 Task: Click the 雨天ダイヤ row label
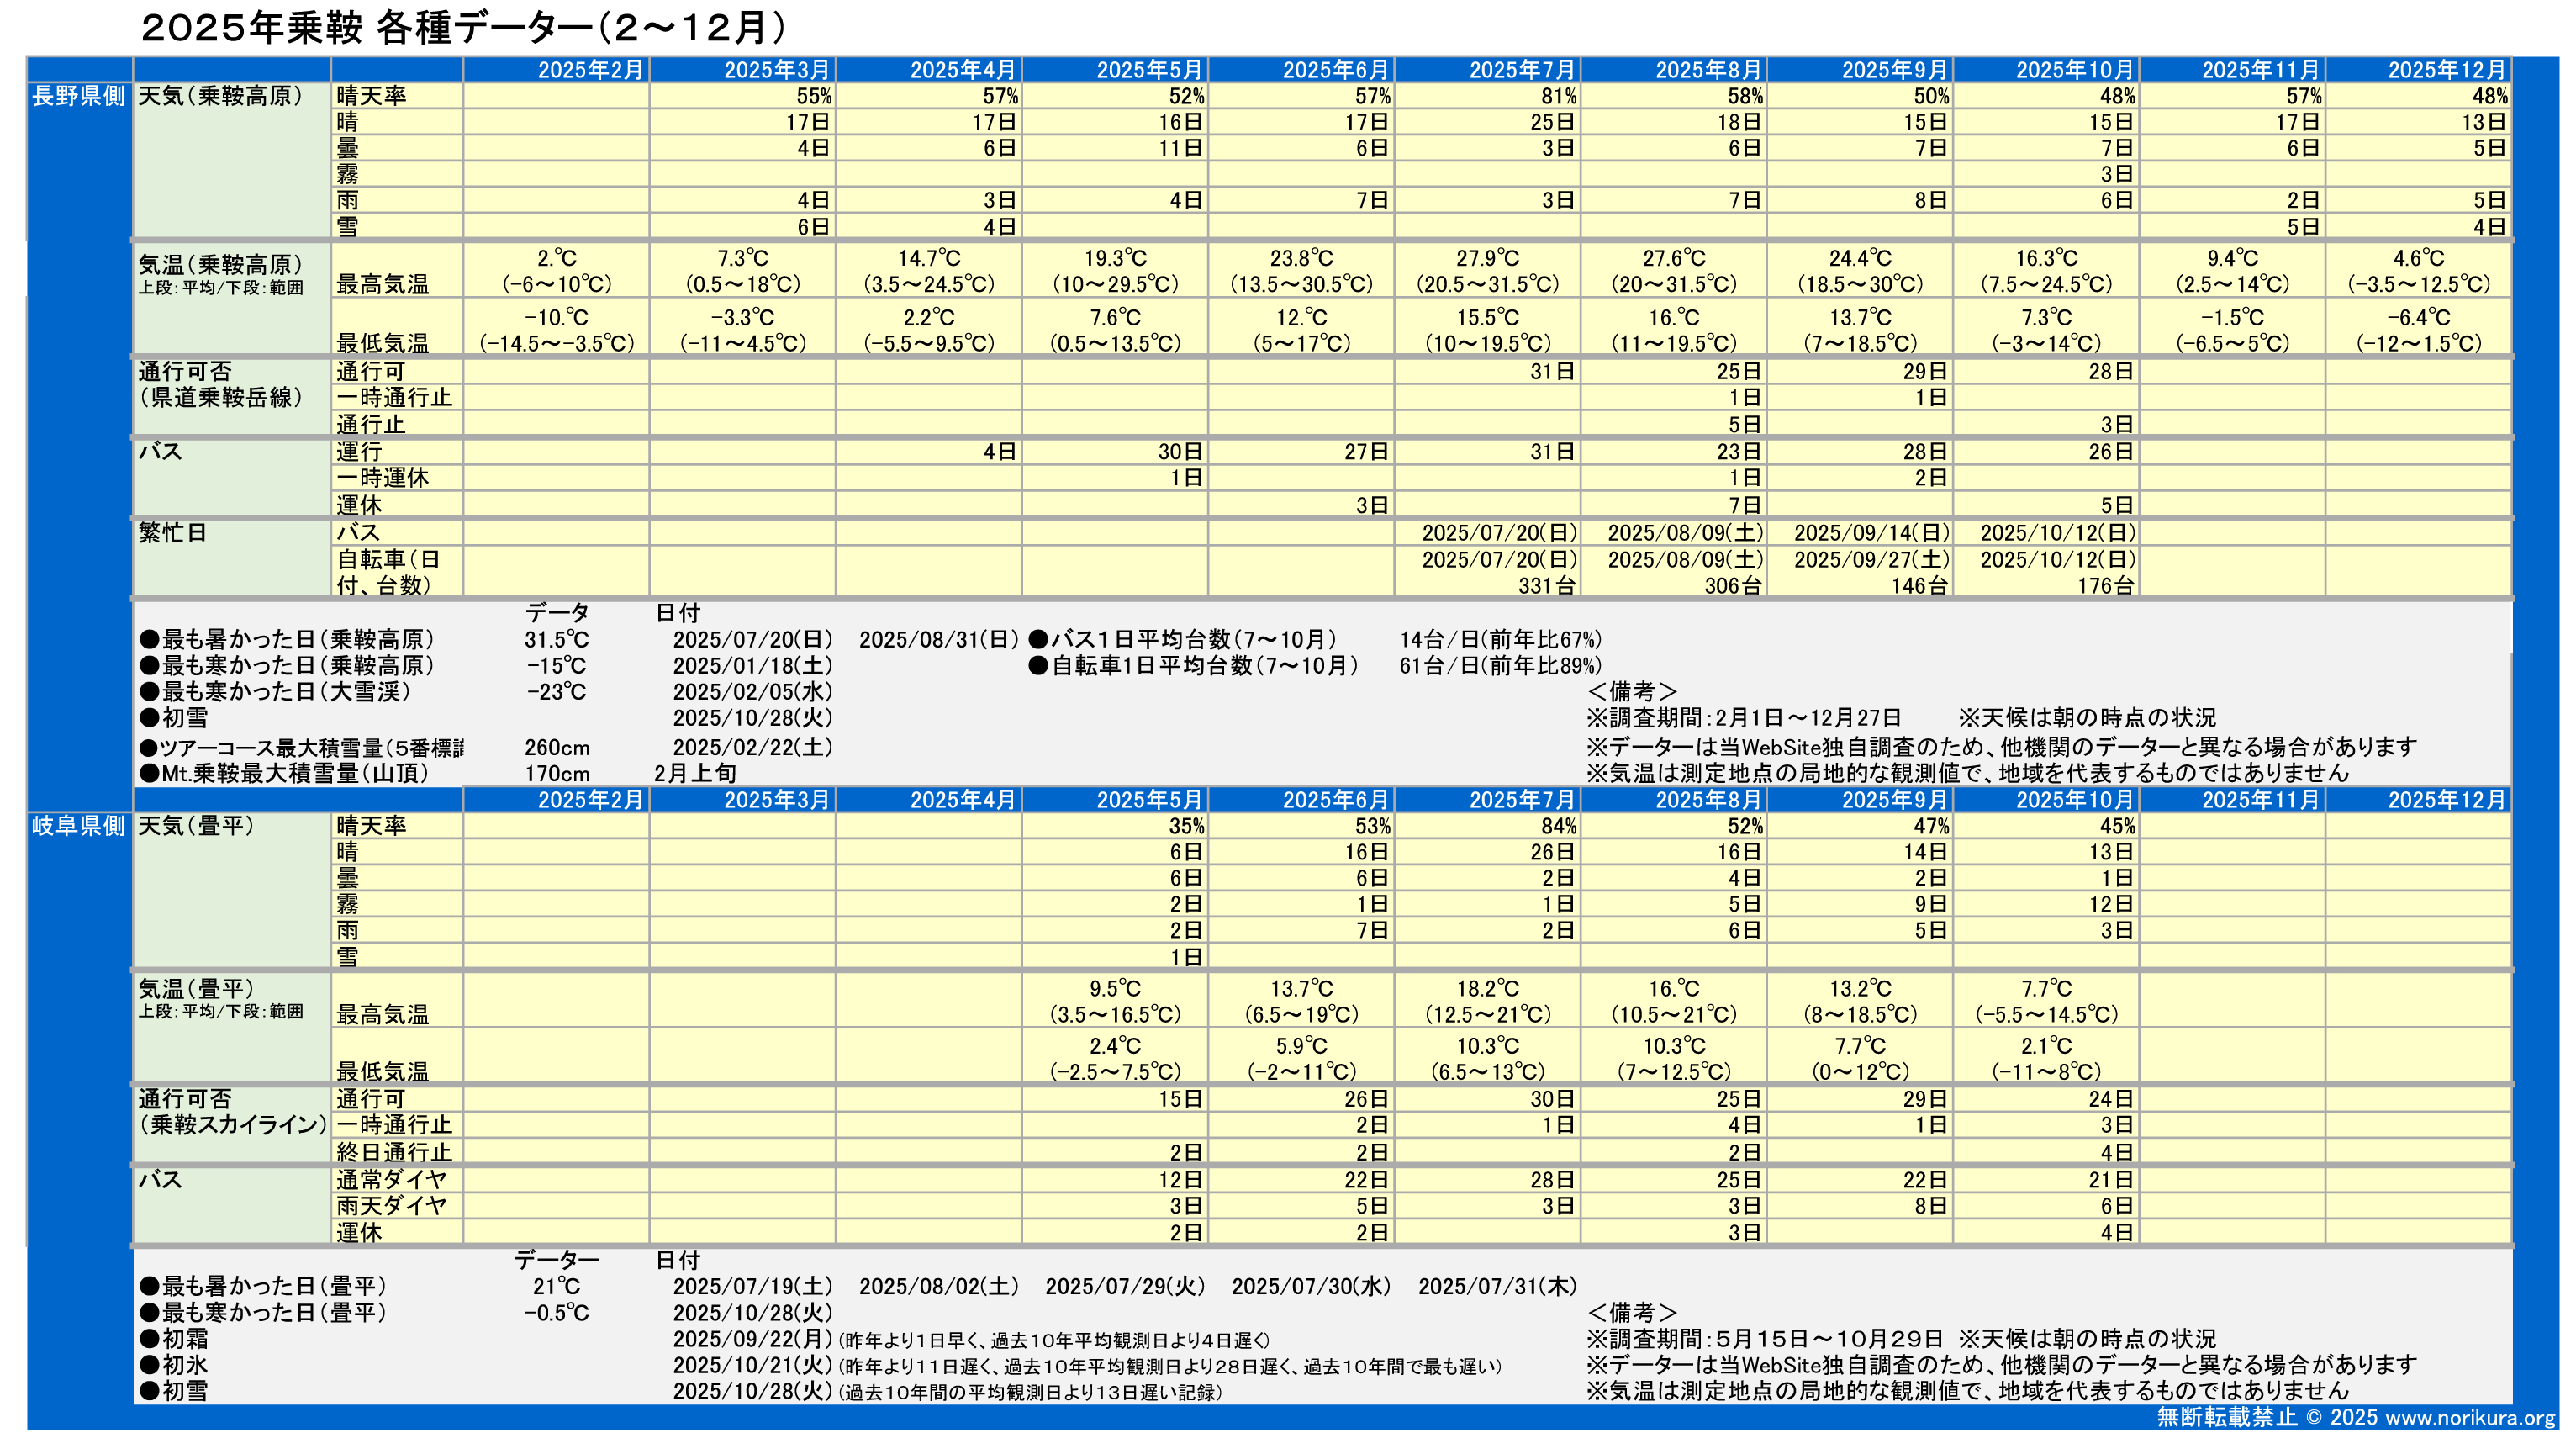391,1205
